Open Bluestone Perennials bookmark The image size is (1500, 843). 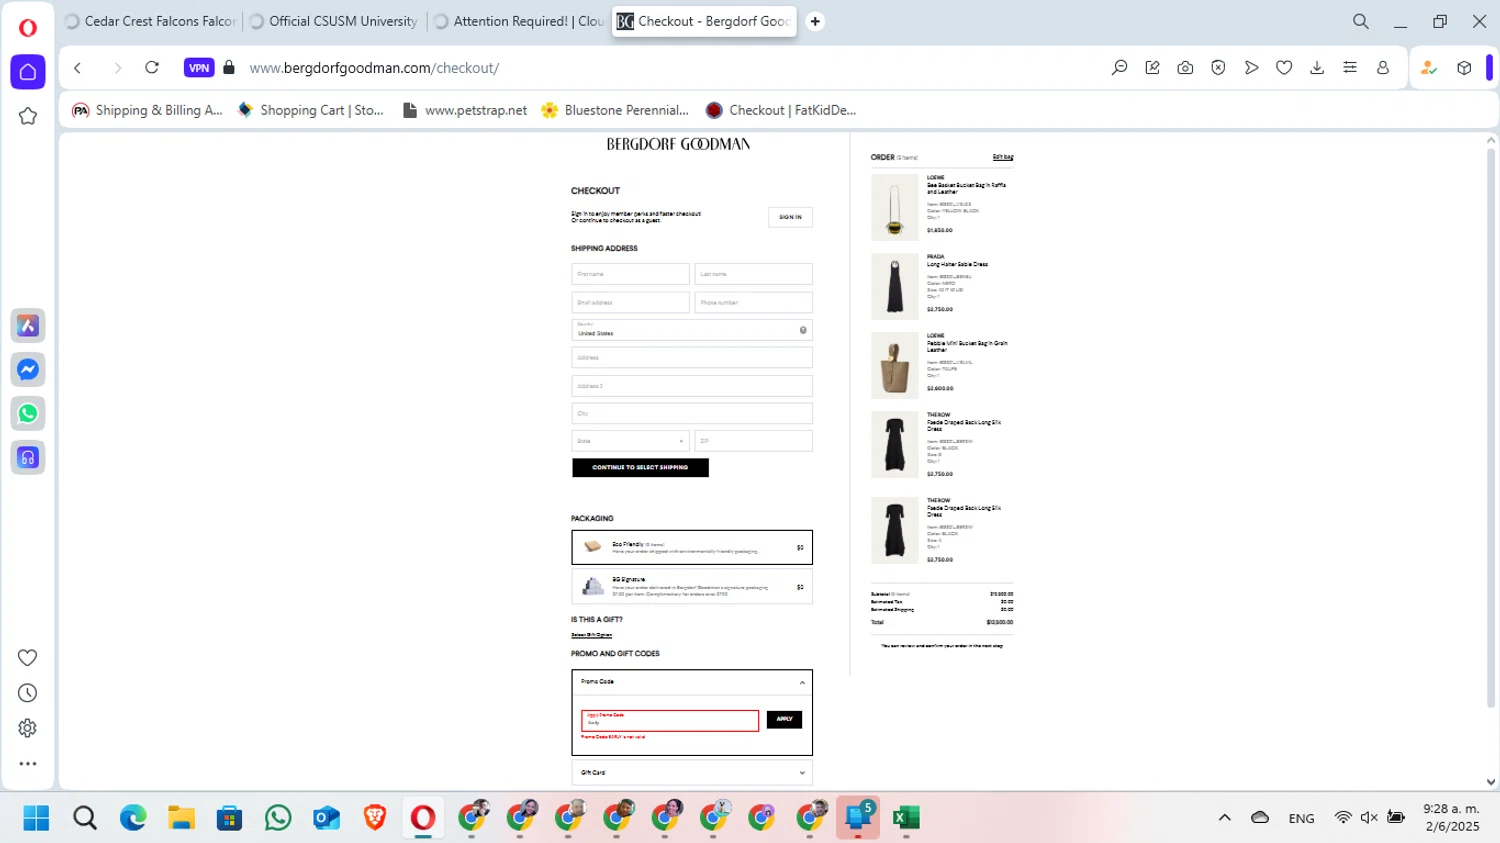point(615,110)
